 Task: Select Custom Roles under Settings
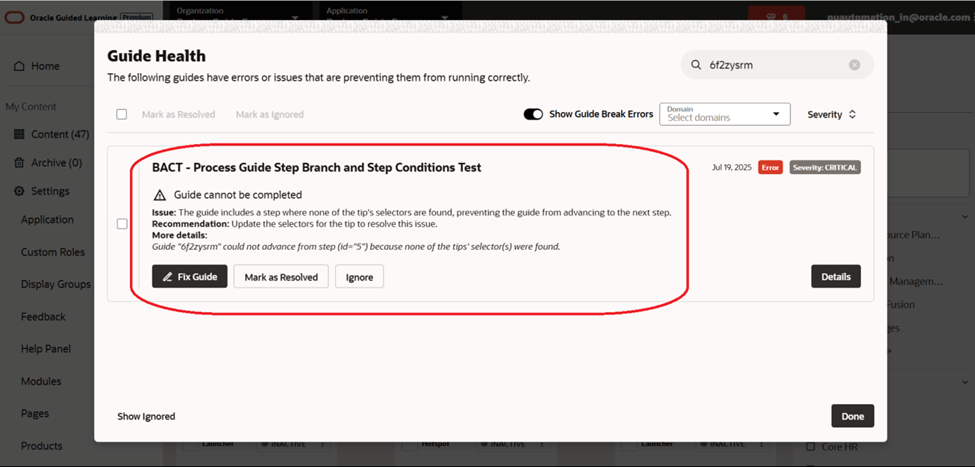[x=53, y=252]
